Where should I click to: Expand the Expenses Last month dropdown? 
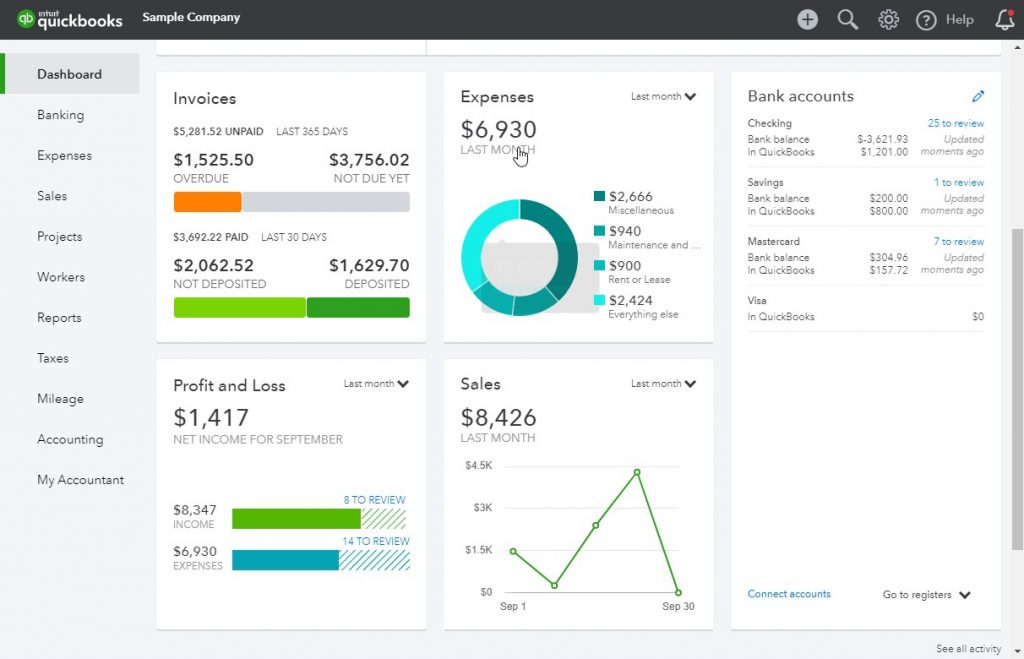(x=663, y=97)
